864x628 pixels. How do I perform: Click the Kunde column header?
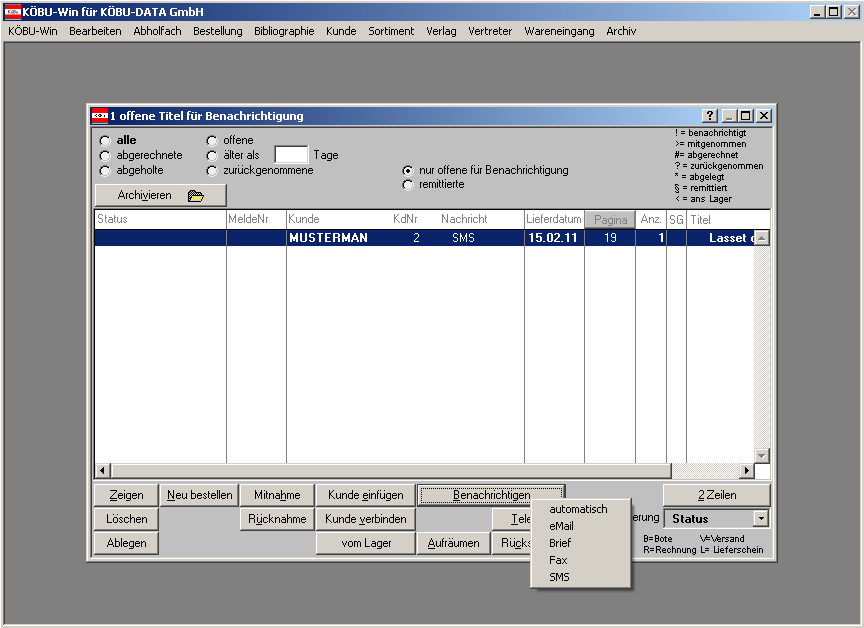pos(304,219)
